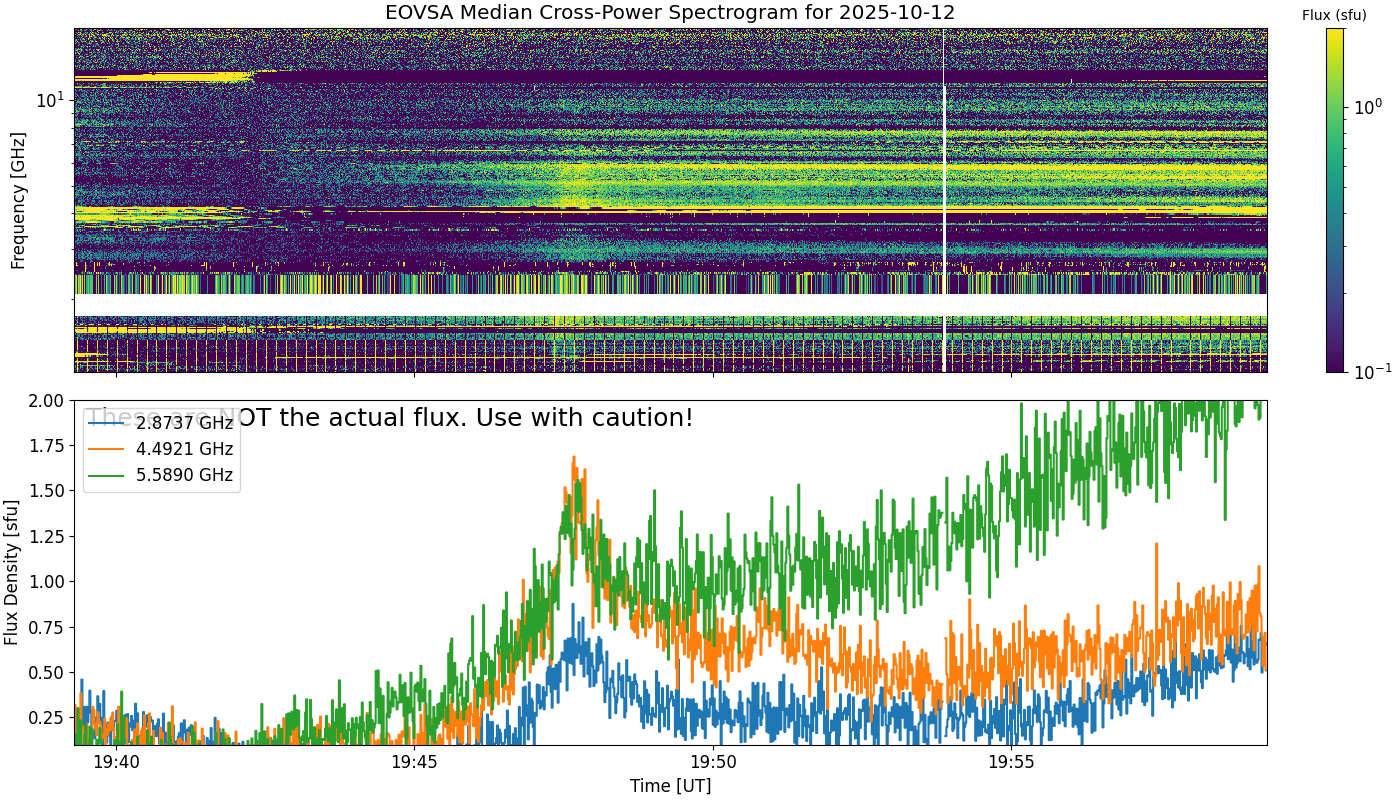Click the 19:40 time axis label

[116, 762]
